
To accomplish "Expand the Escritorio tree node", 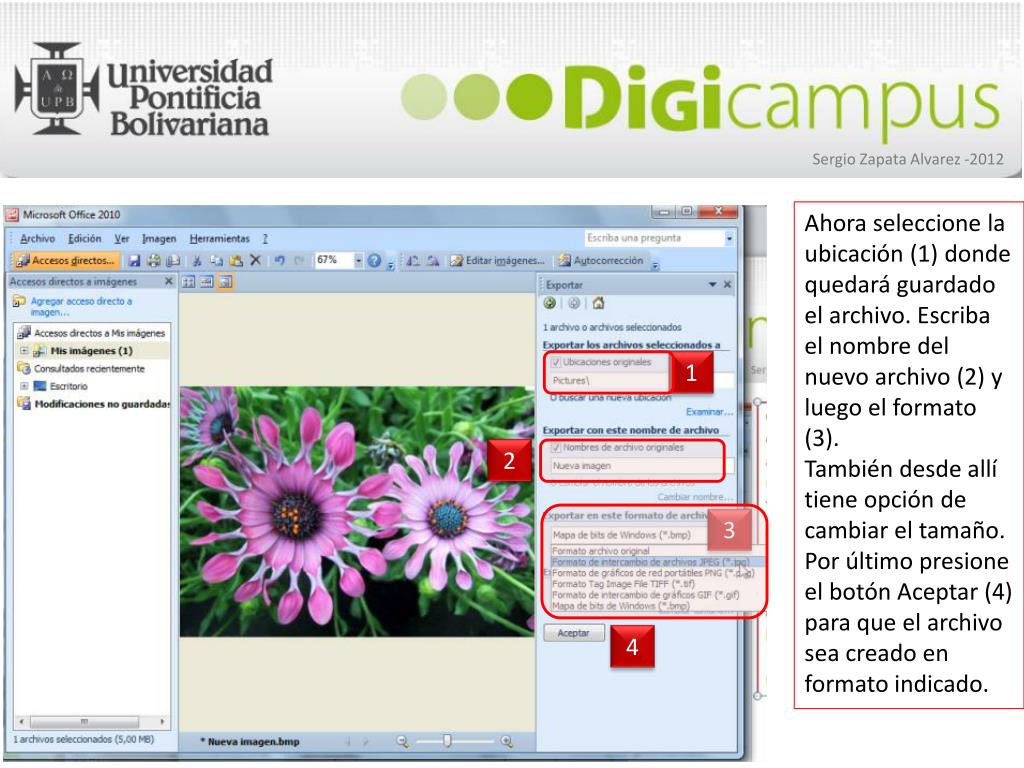I will point(24,386).
